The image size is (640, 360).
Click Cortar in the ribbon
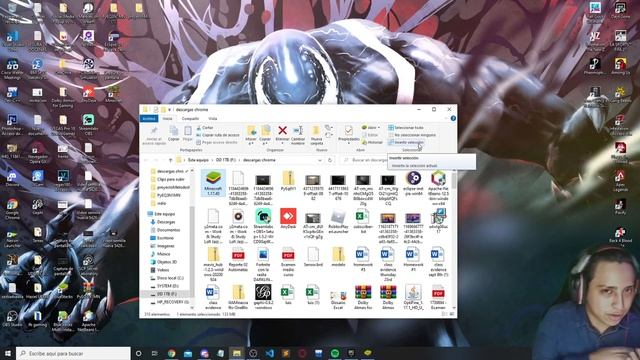point(205,128)
